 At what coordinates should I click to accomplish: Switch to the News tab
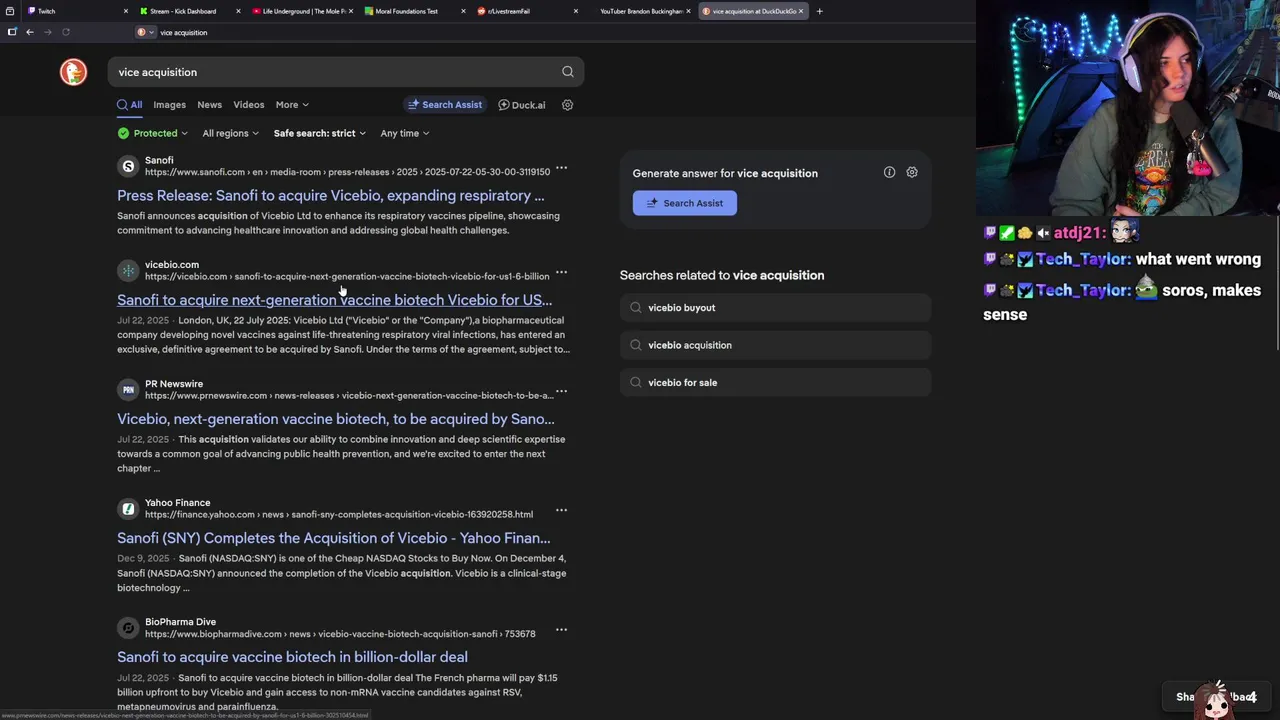click(209, 105)
